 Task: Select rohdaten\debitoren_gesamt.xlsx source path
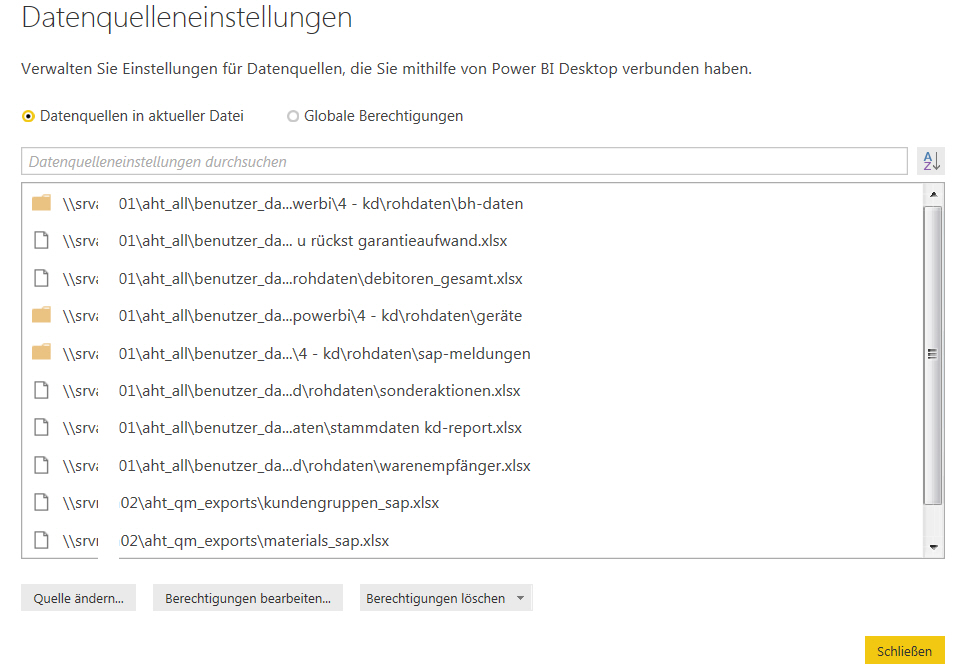pyautogui.click(x=292, y=279)
